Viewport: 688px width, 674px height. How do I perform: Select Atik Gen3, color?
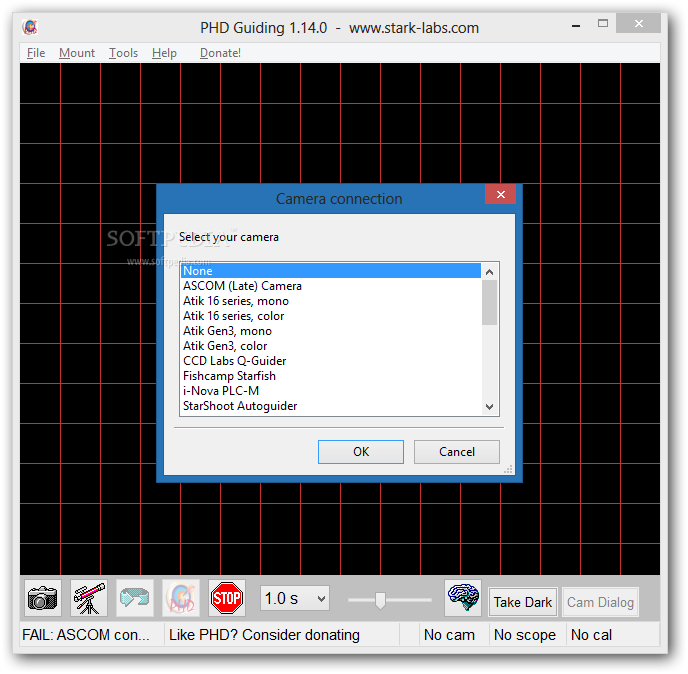pyautogui.click(x=331, y=346)
